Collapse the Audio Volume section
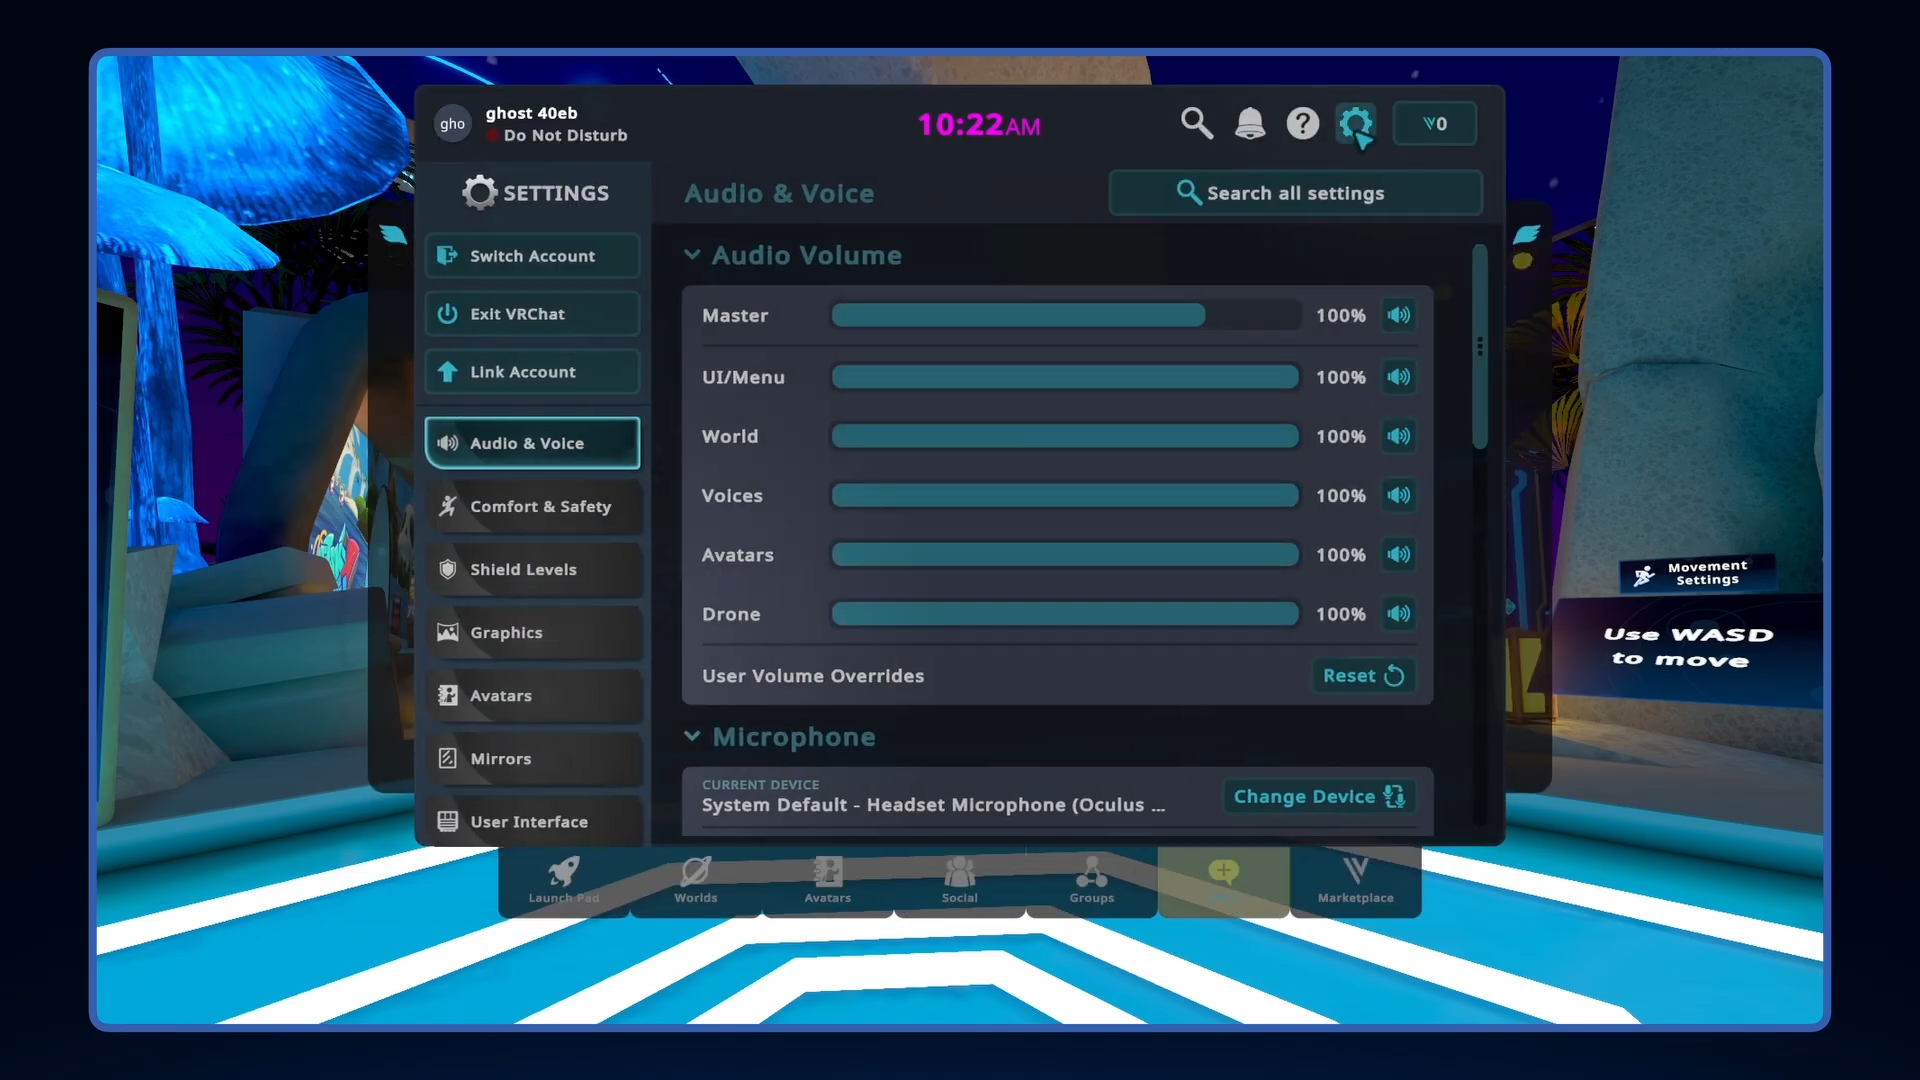 coord(692,255)
